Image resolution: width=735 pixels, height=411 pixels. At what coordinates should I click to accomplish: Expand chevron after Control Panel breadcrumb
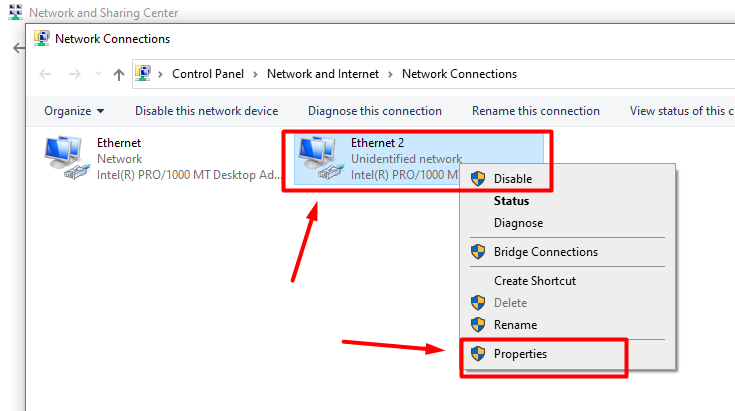point(255,74)
